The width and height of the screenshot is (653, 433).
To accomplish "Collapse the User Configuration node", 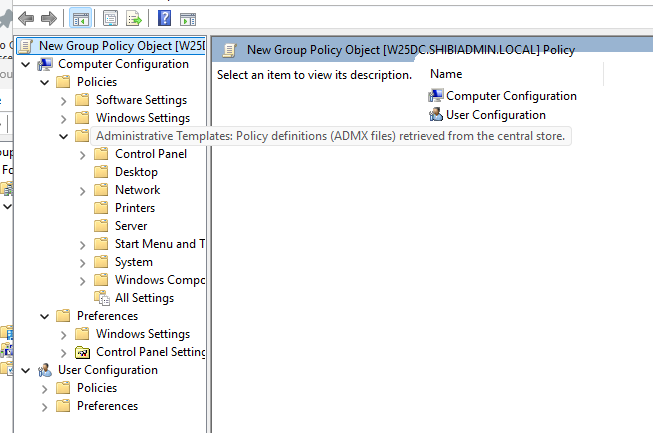I will point(26,370).
